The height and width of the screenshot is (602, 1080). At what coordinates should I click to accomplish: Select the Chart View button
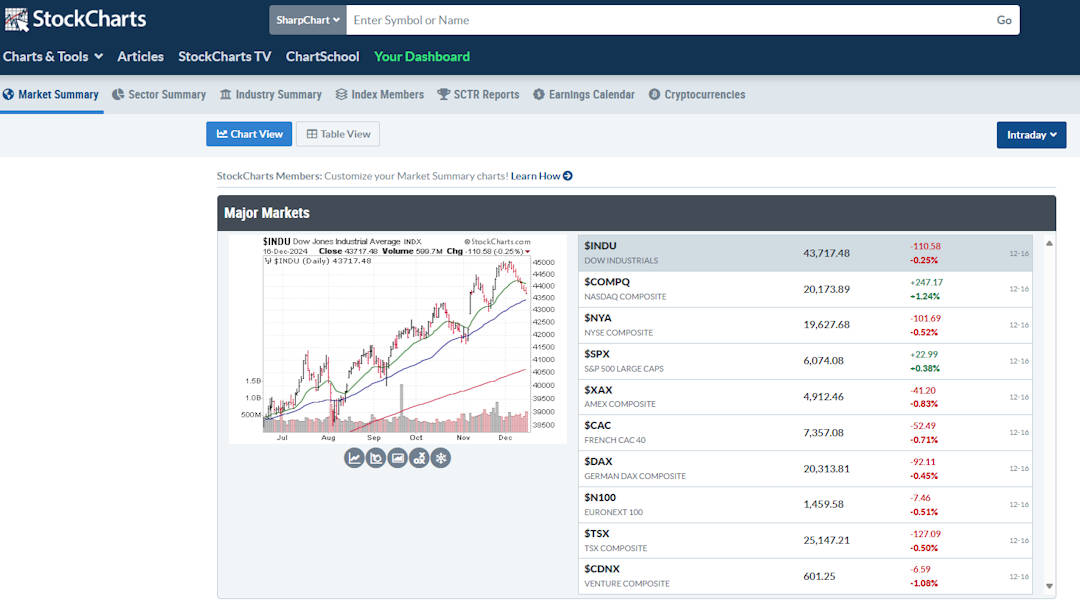pyautogui.click(x=249, y=134)
